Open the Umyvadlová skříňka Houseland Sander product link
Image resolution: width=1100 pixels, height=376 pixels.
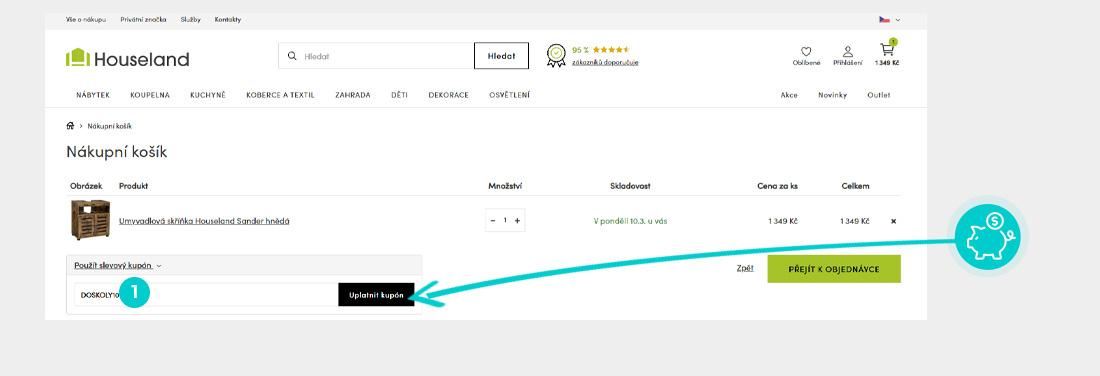[x=204, y=221]
